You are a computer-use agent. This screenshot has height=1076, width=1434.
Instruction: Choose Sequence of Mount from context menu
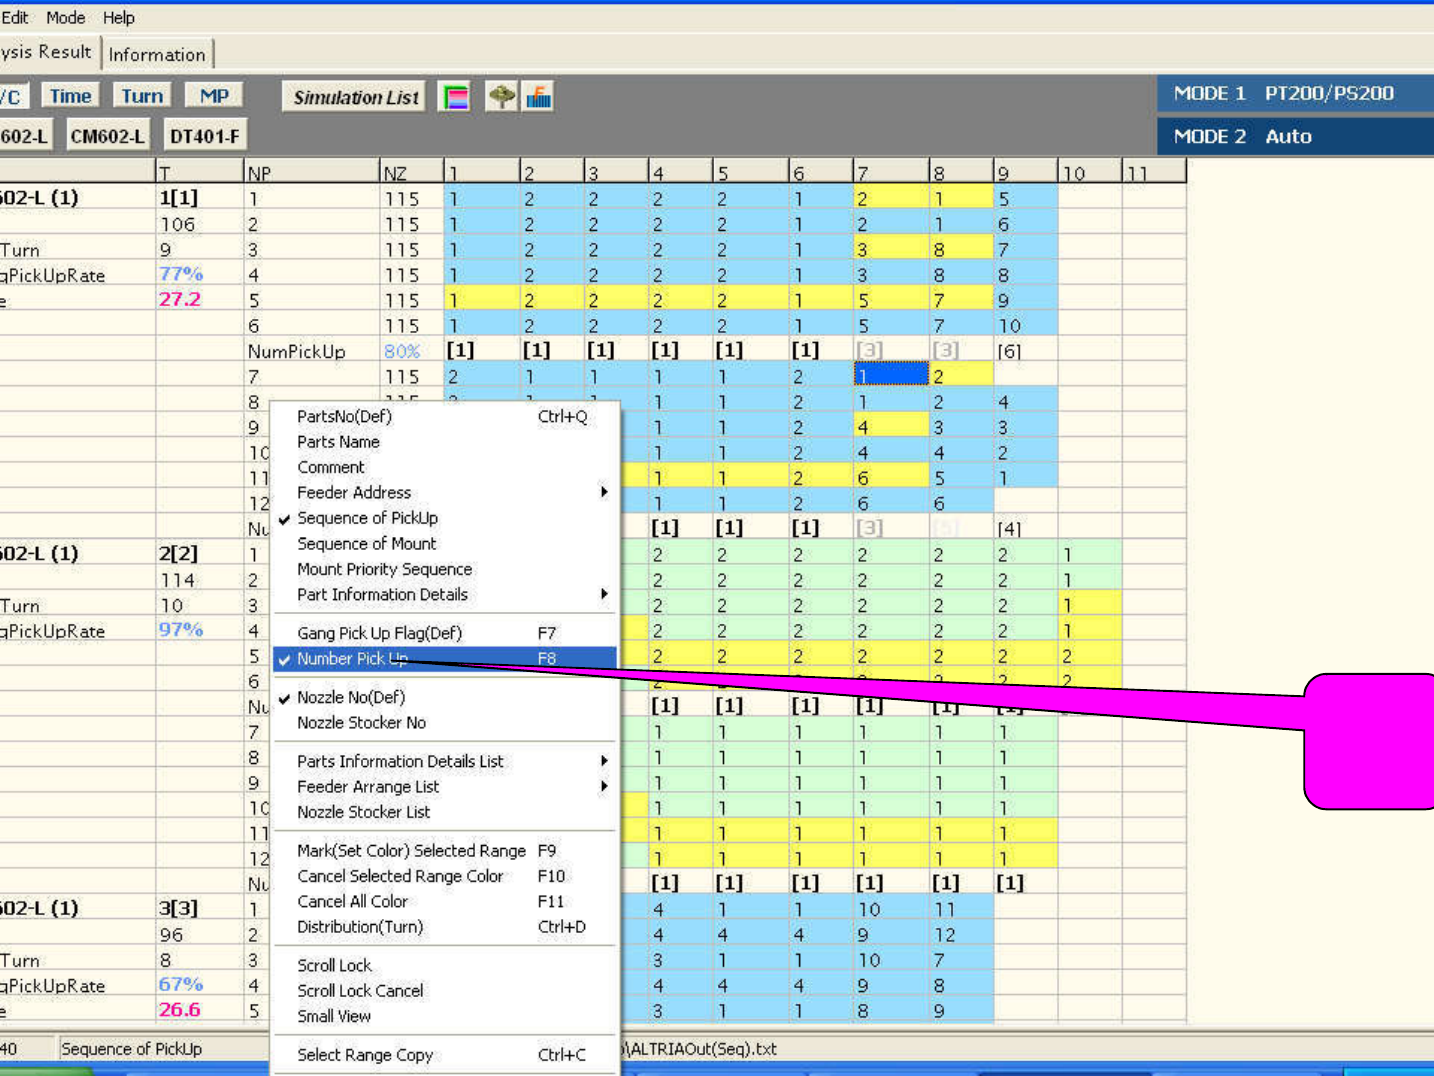366,543
